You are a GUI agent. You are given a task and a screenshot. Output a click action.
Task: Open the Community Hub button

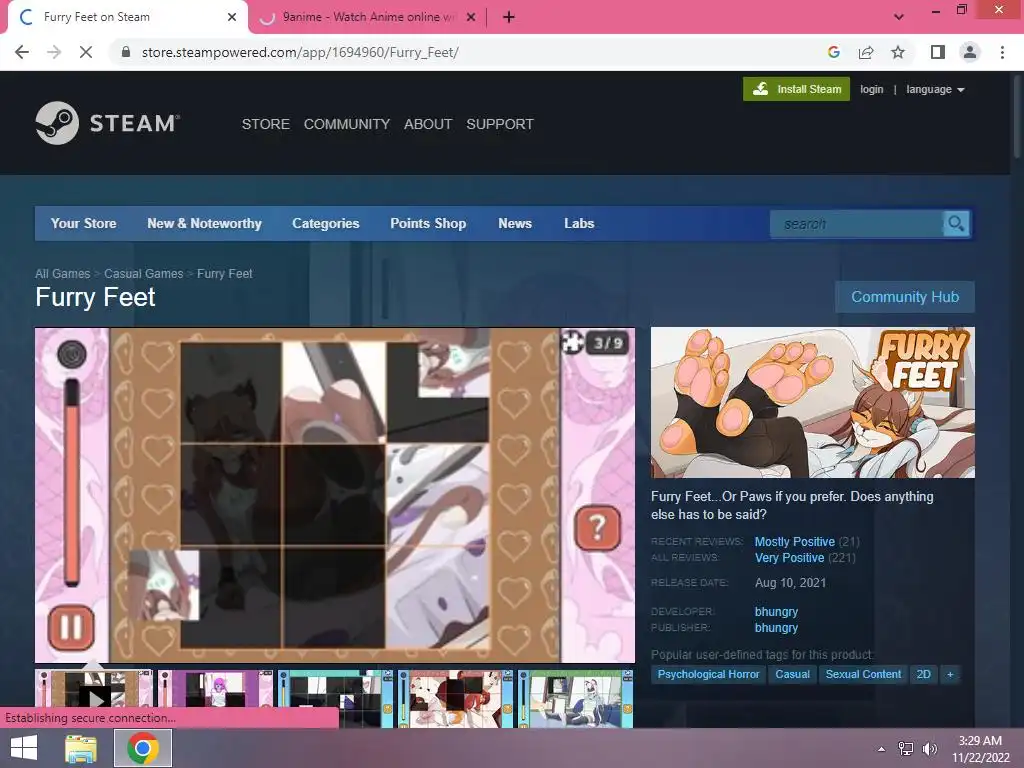pos(905,297)
